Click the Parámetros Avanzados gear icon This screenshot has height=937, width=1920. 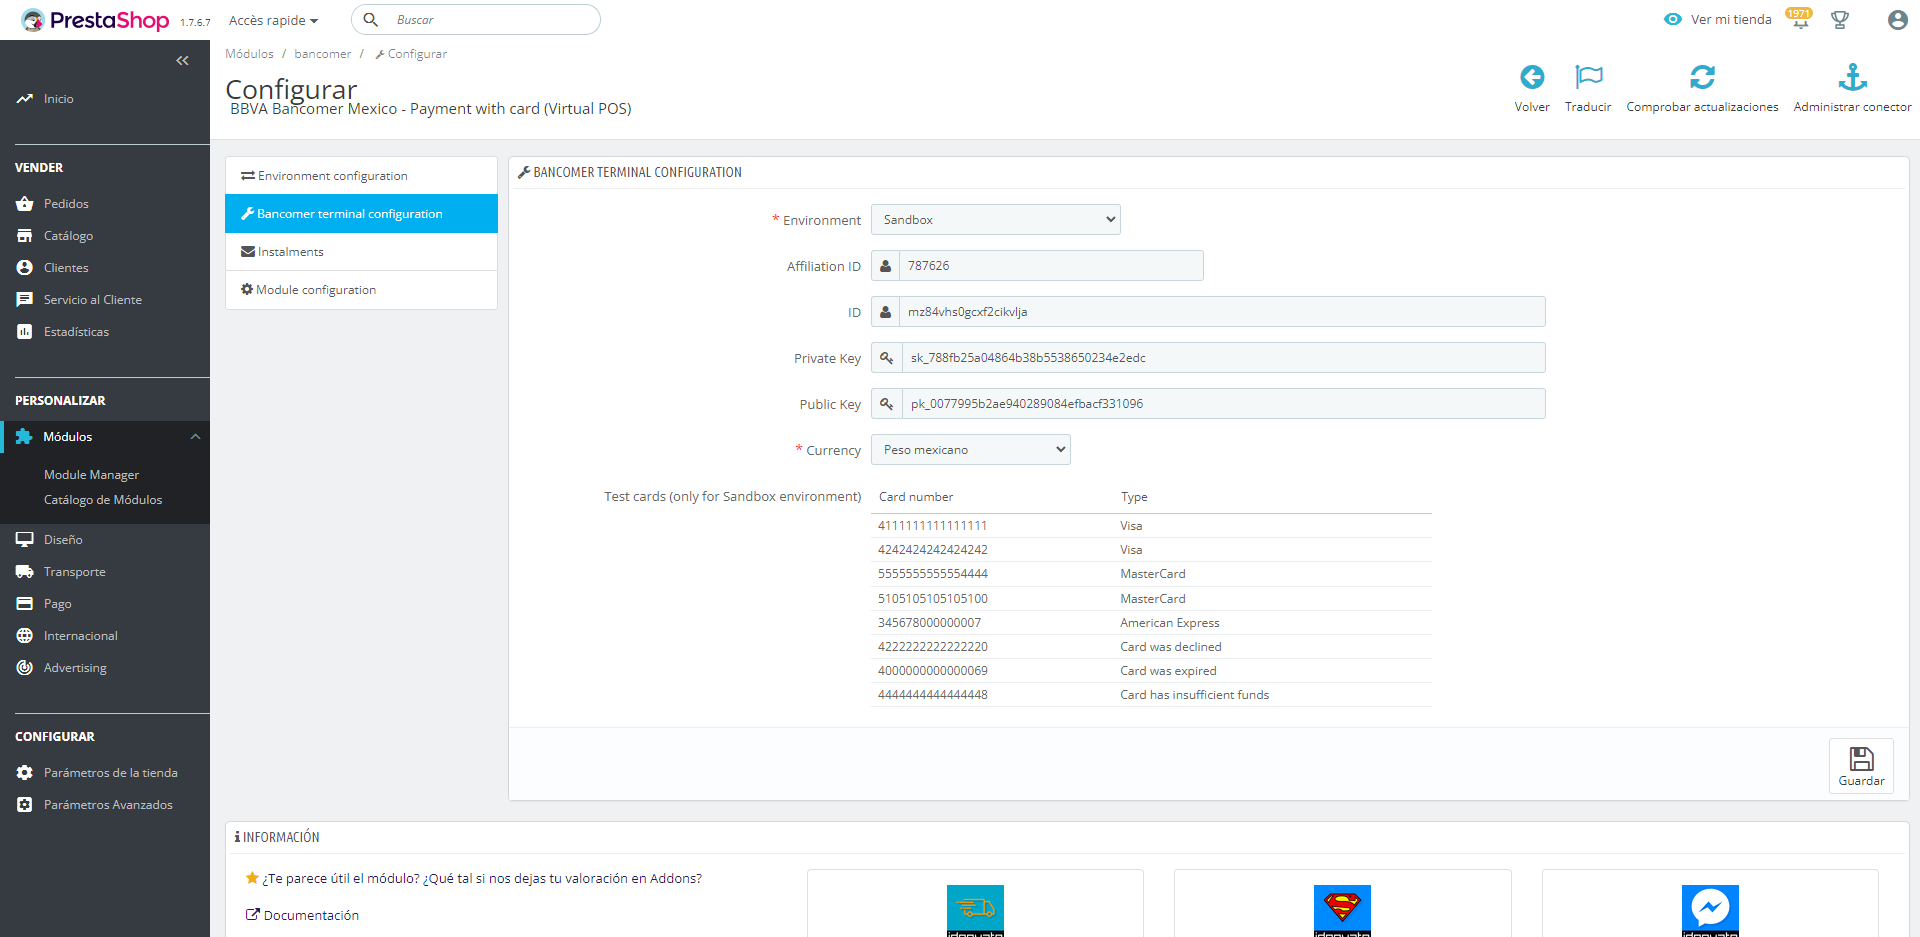[25, 805]
